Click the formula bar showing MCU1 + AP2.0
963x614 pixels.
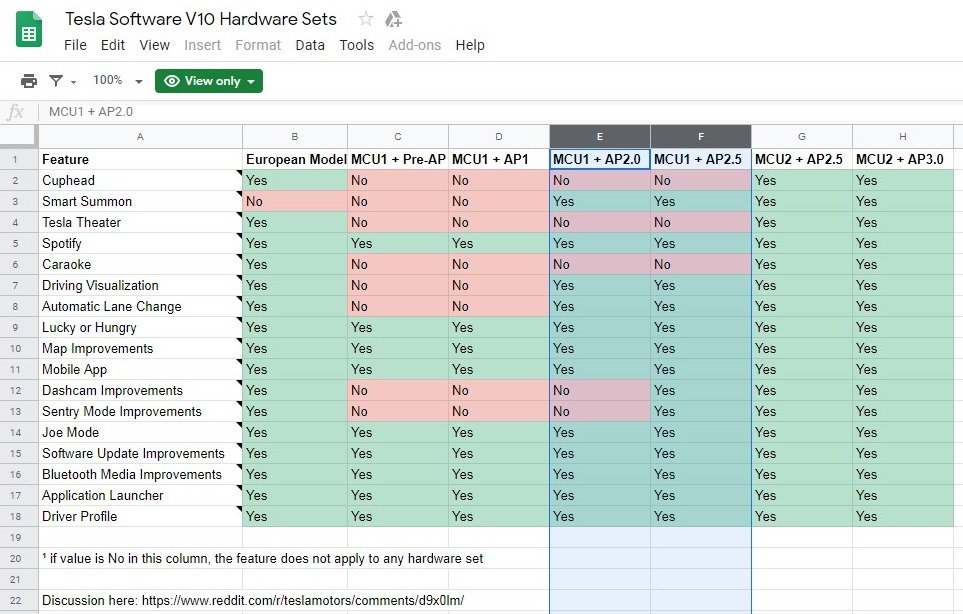coord(501,112)
